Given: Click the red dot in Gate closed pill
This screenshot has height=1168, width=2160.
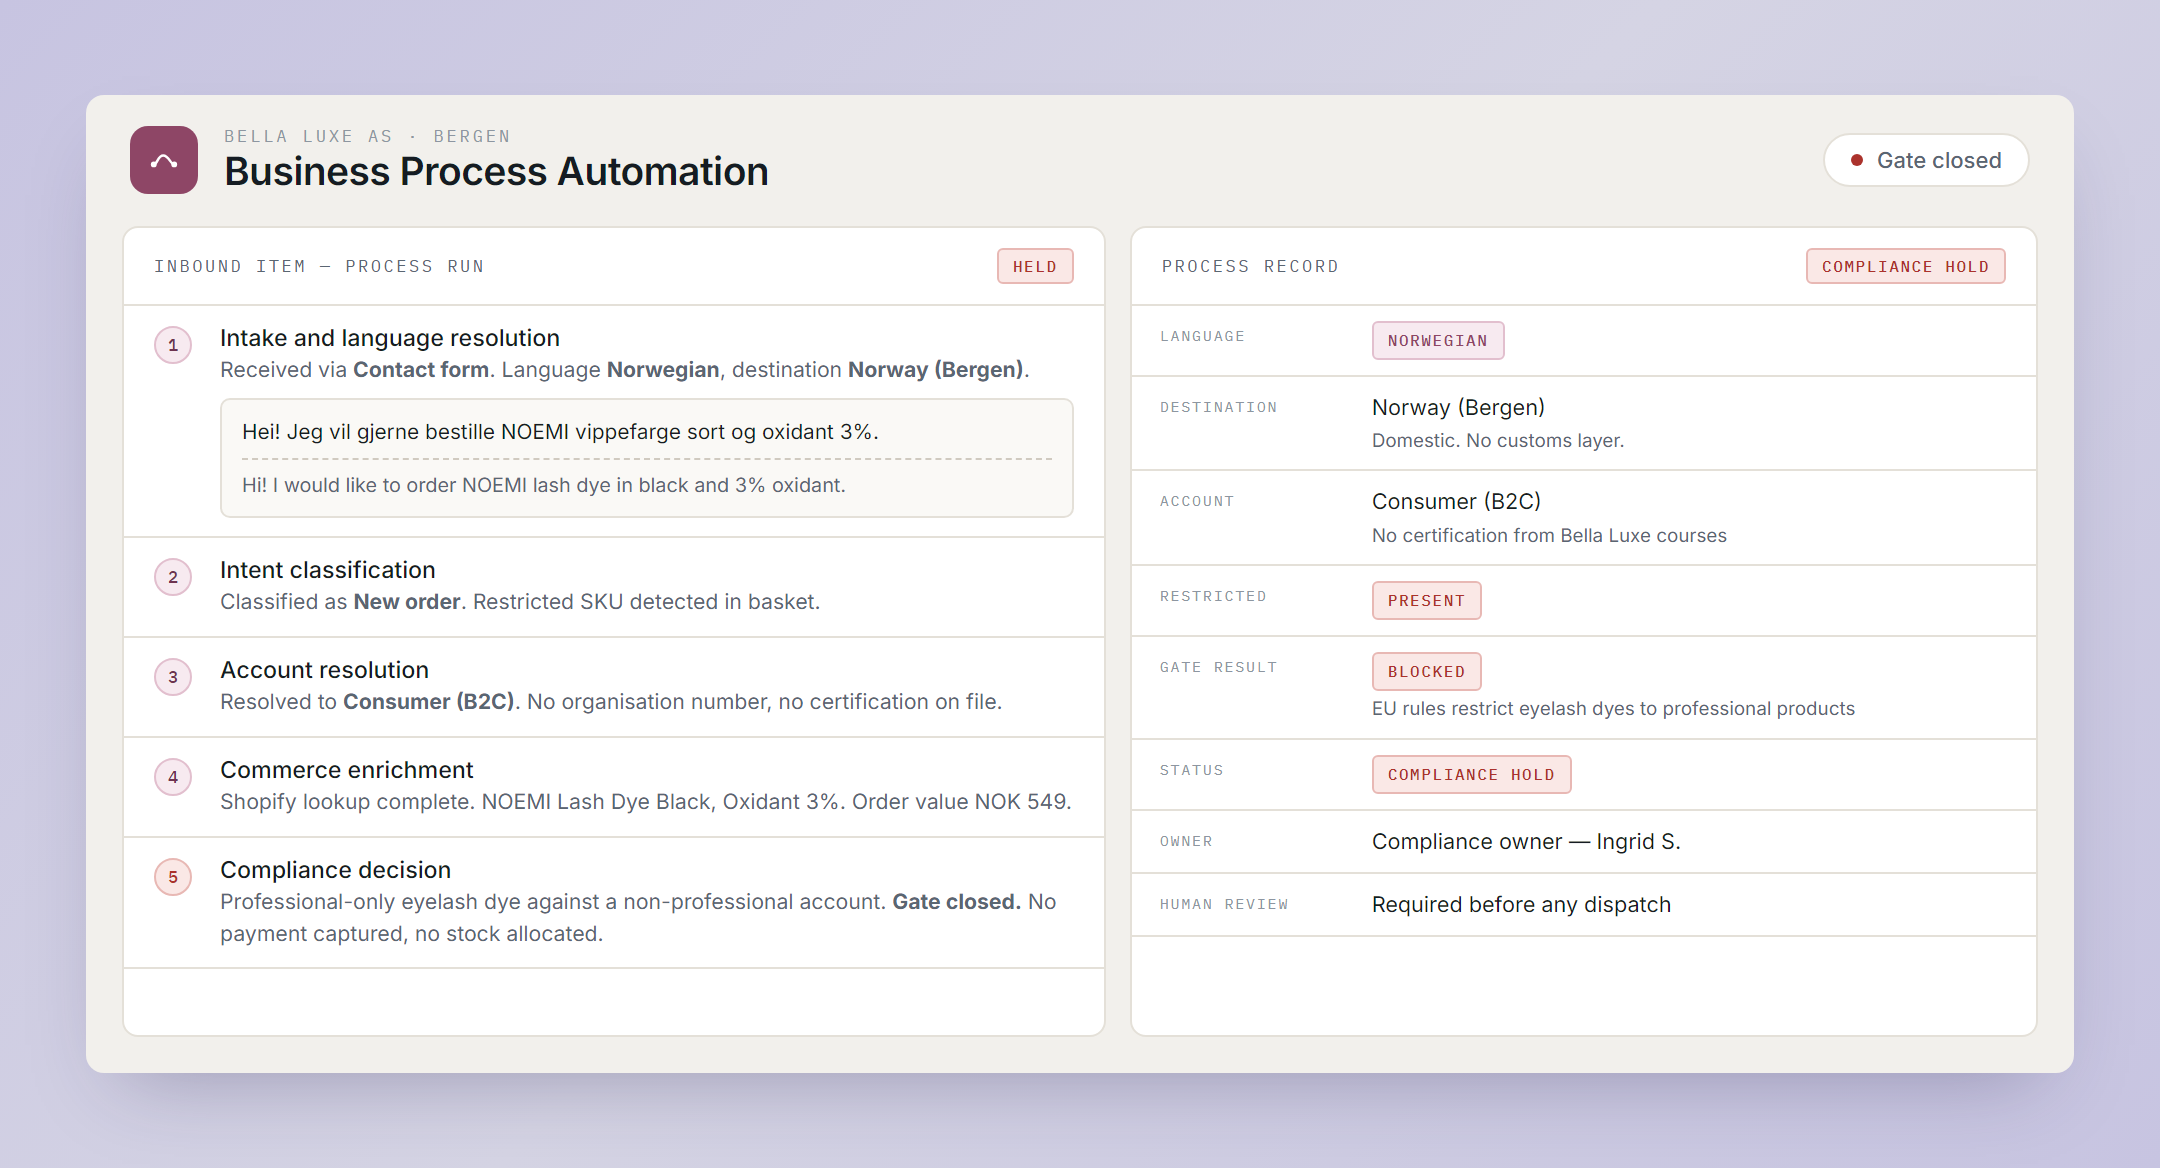Looking at the screenshot, I should coord(1857,160).
